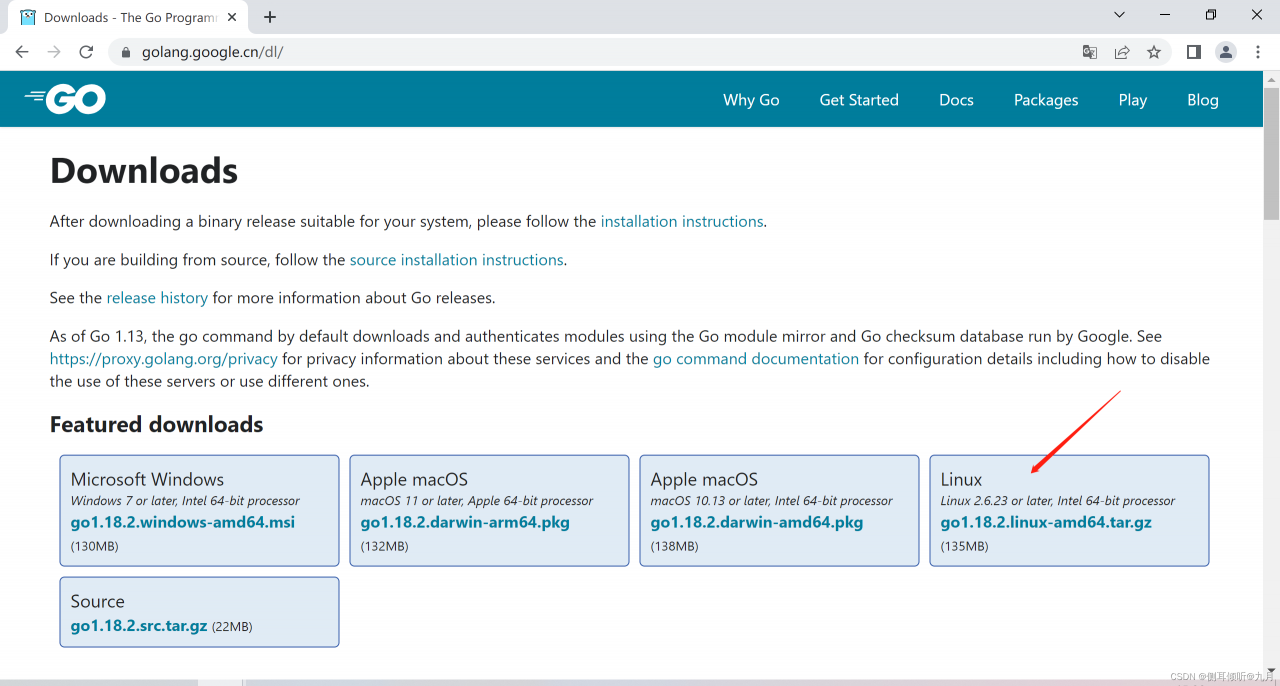
Task: Select the Downloads - The Go Programming tab
Action: coord(130,17)
